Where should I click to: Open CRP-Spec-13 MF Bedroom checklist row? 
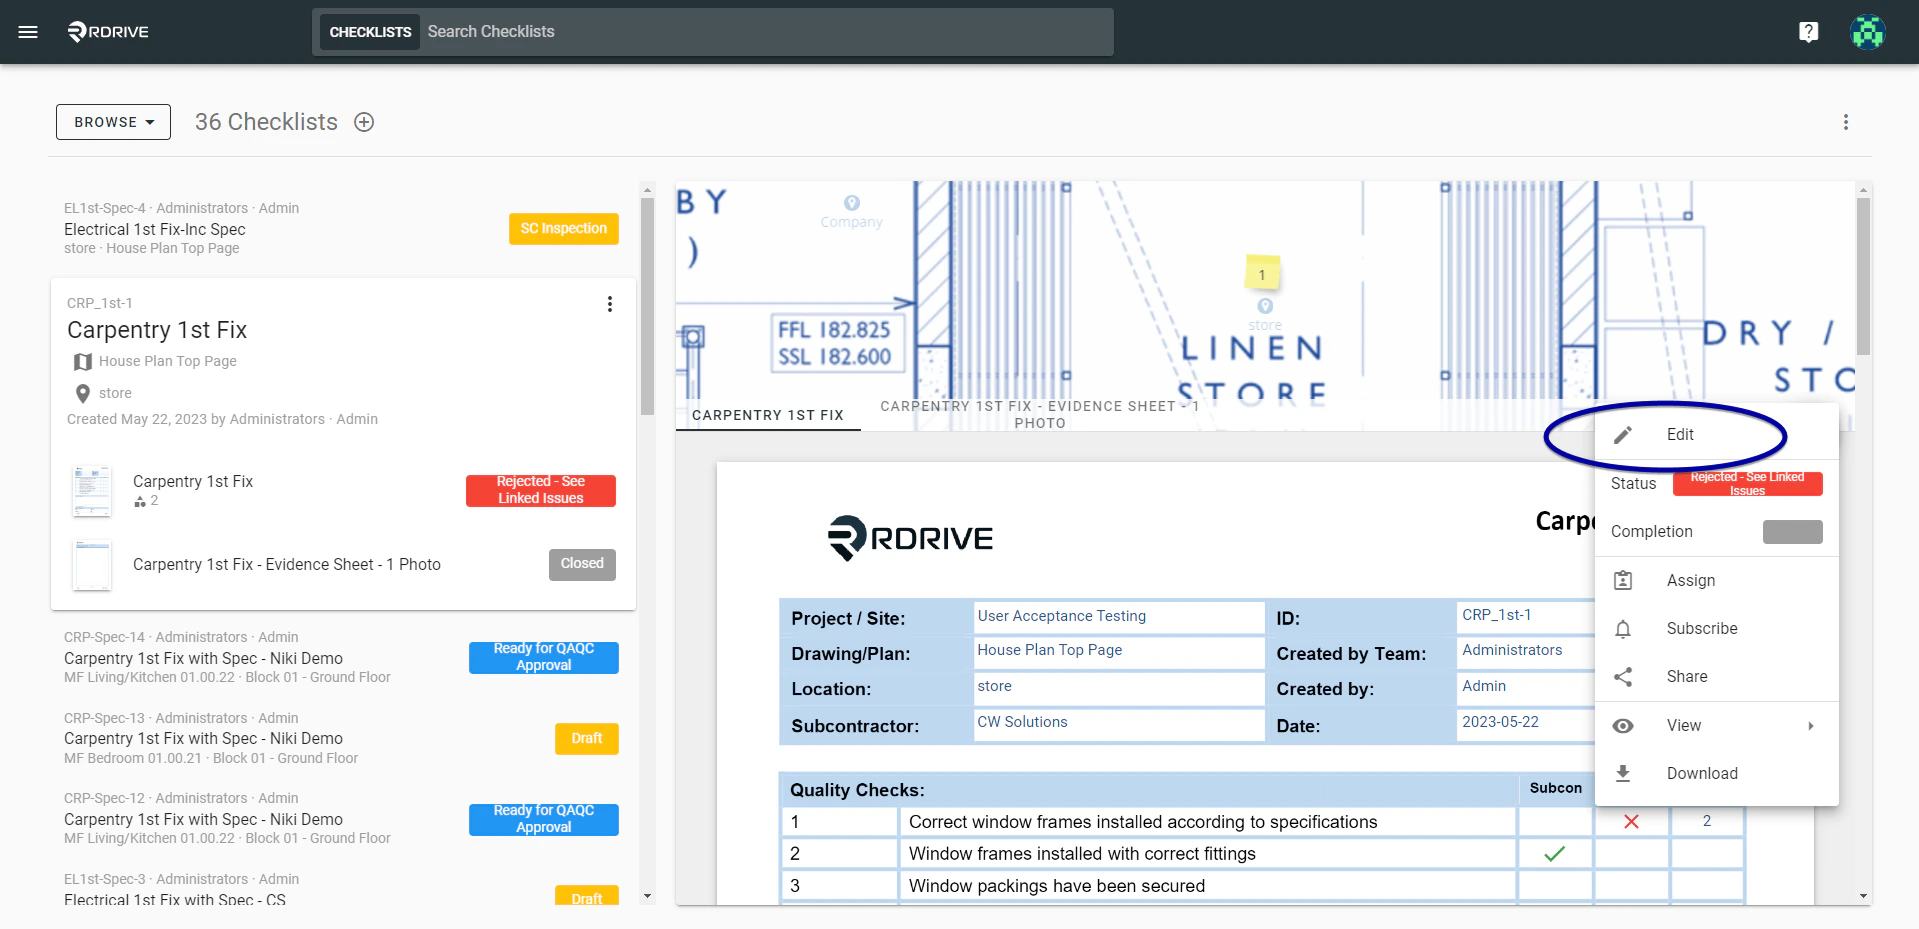(x=343, y=739)
